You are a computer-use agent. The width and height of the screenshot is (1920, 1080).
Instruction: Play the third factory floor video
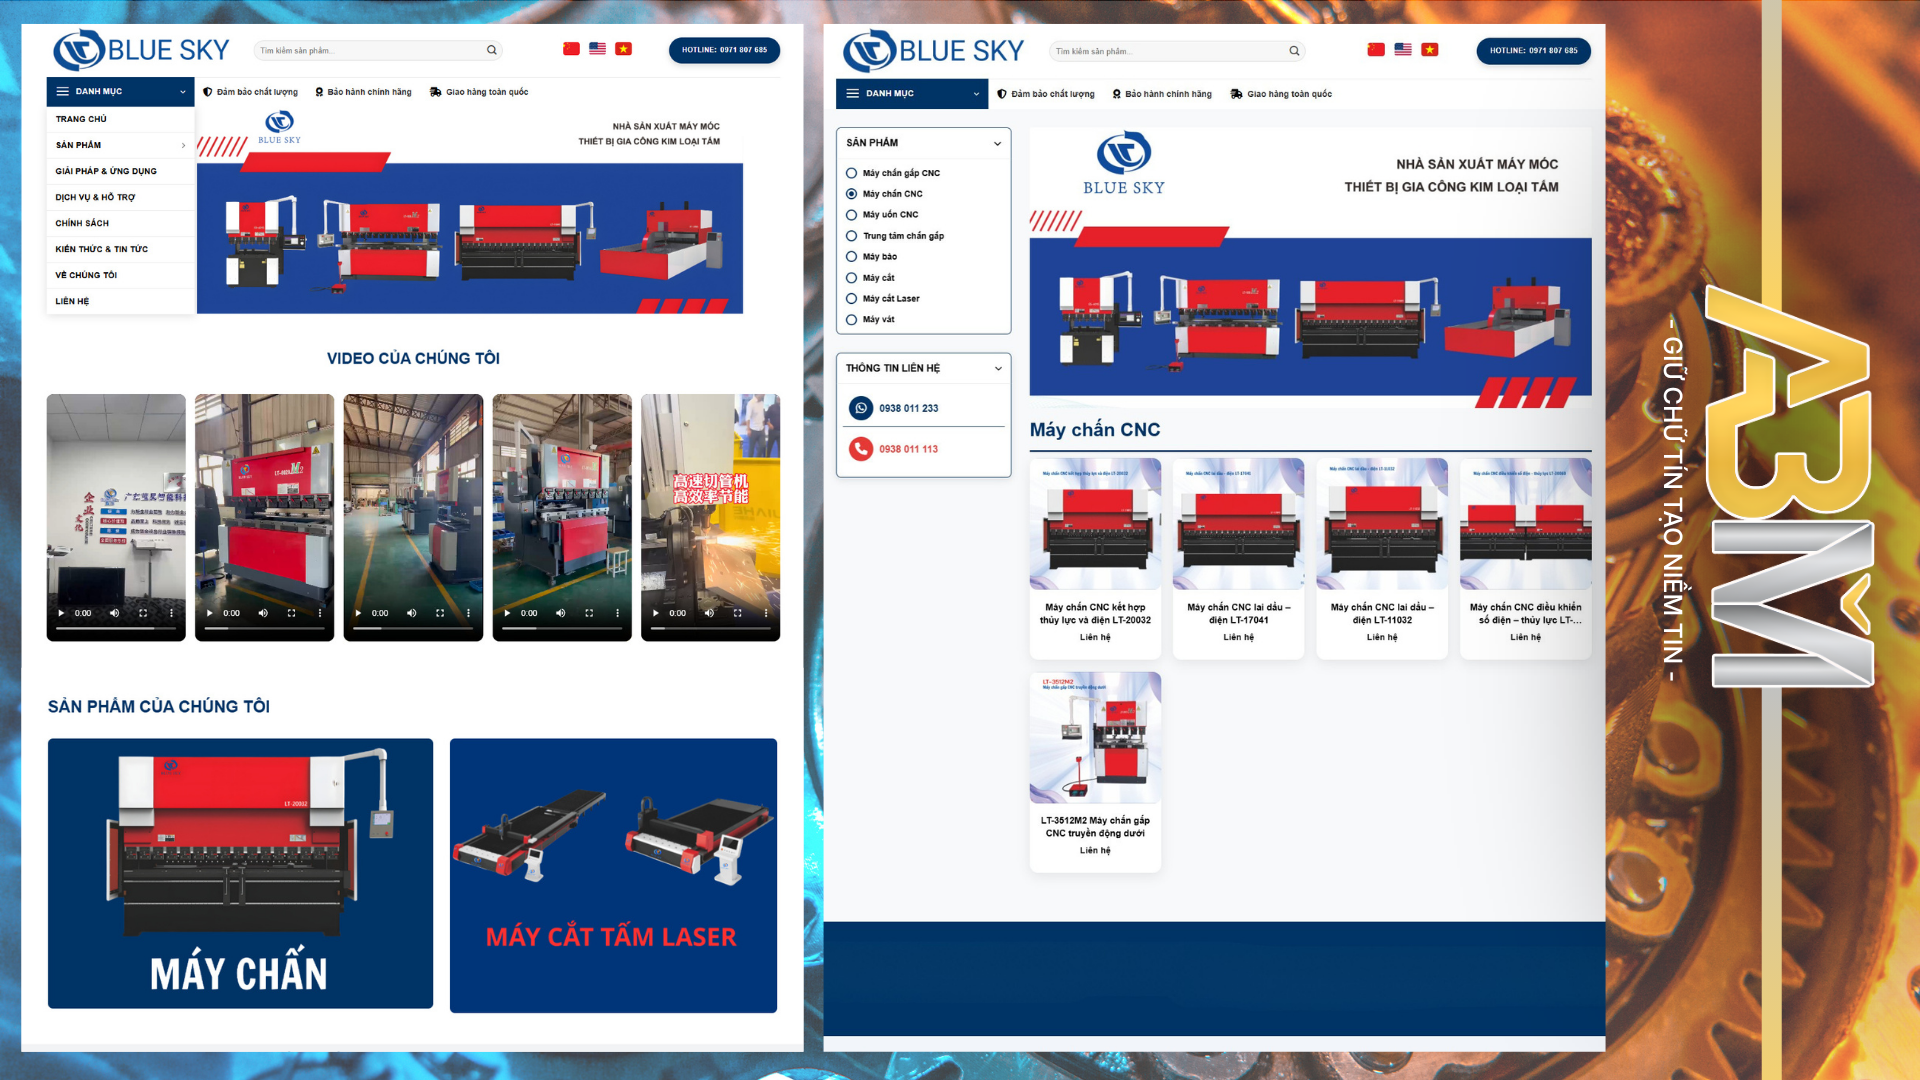pos(358,613)
